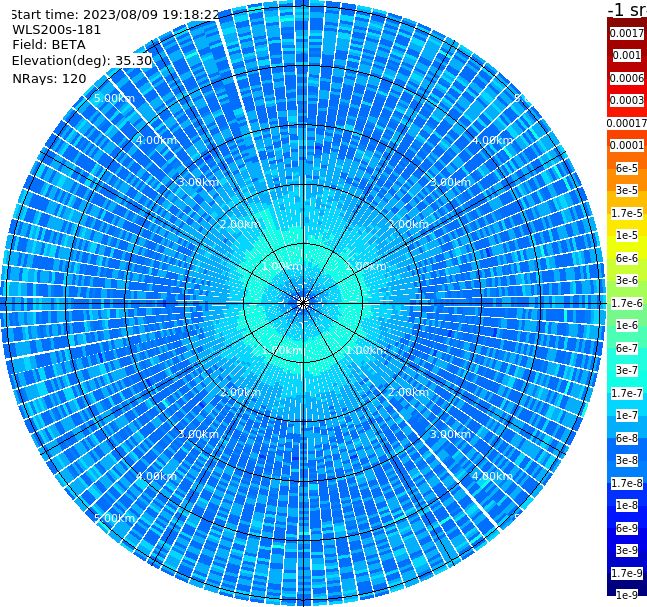The image size is (647, 607).
Task: Pick the 1e-6 colorbar tick label
Action: (627, 325)
